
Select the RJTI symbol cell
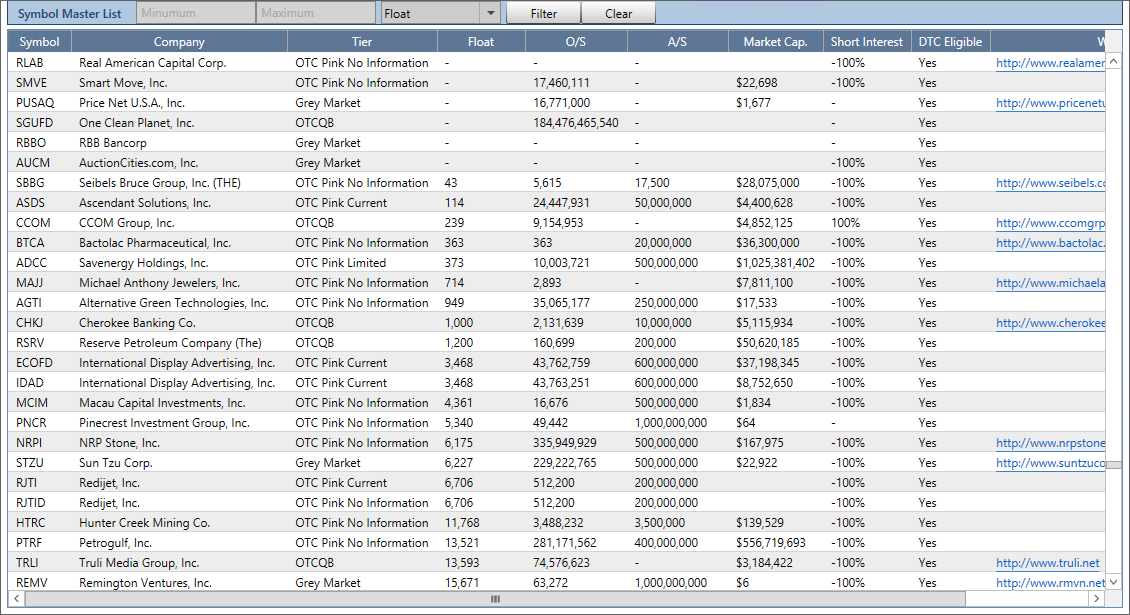pos(27,483)
